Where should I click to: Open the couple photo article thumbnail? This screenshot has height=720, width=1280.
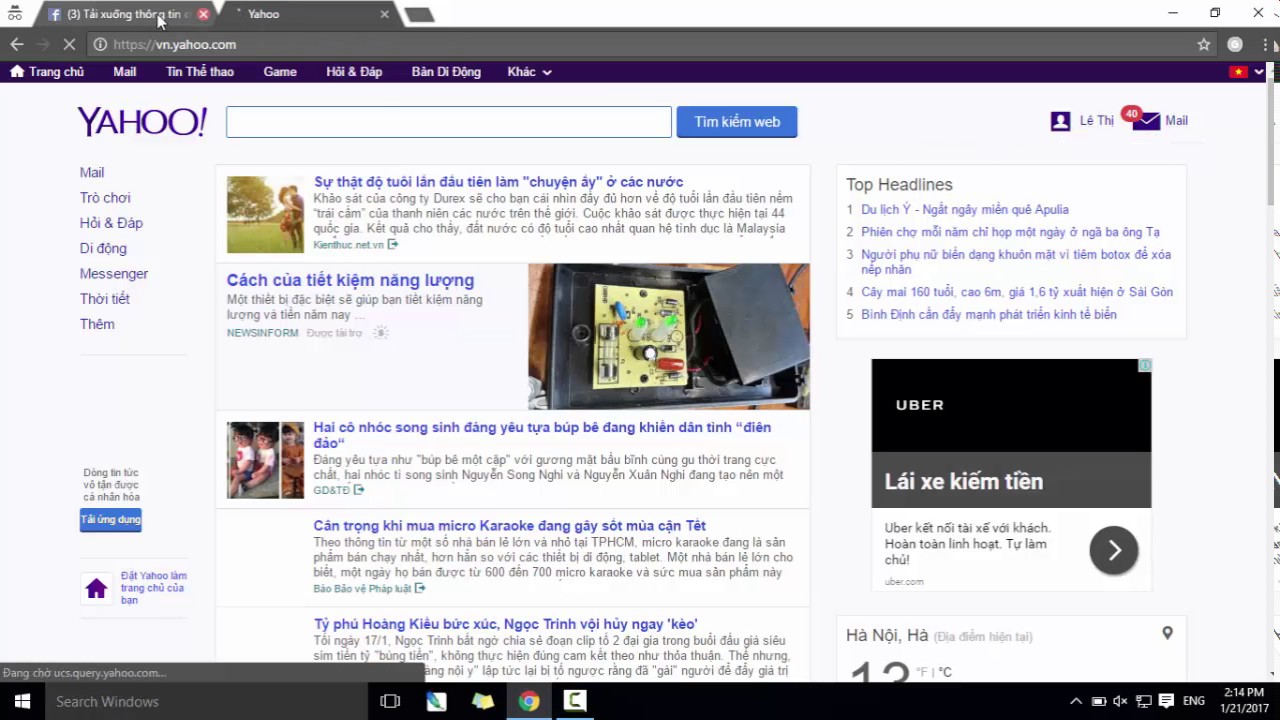pos(265,215)
